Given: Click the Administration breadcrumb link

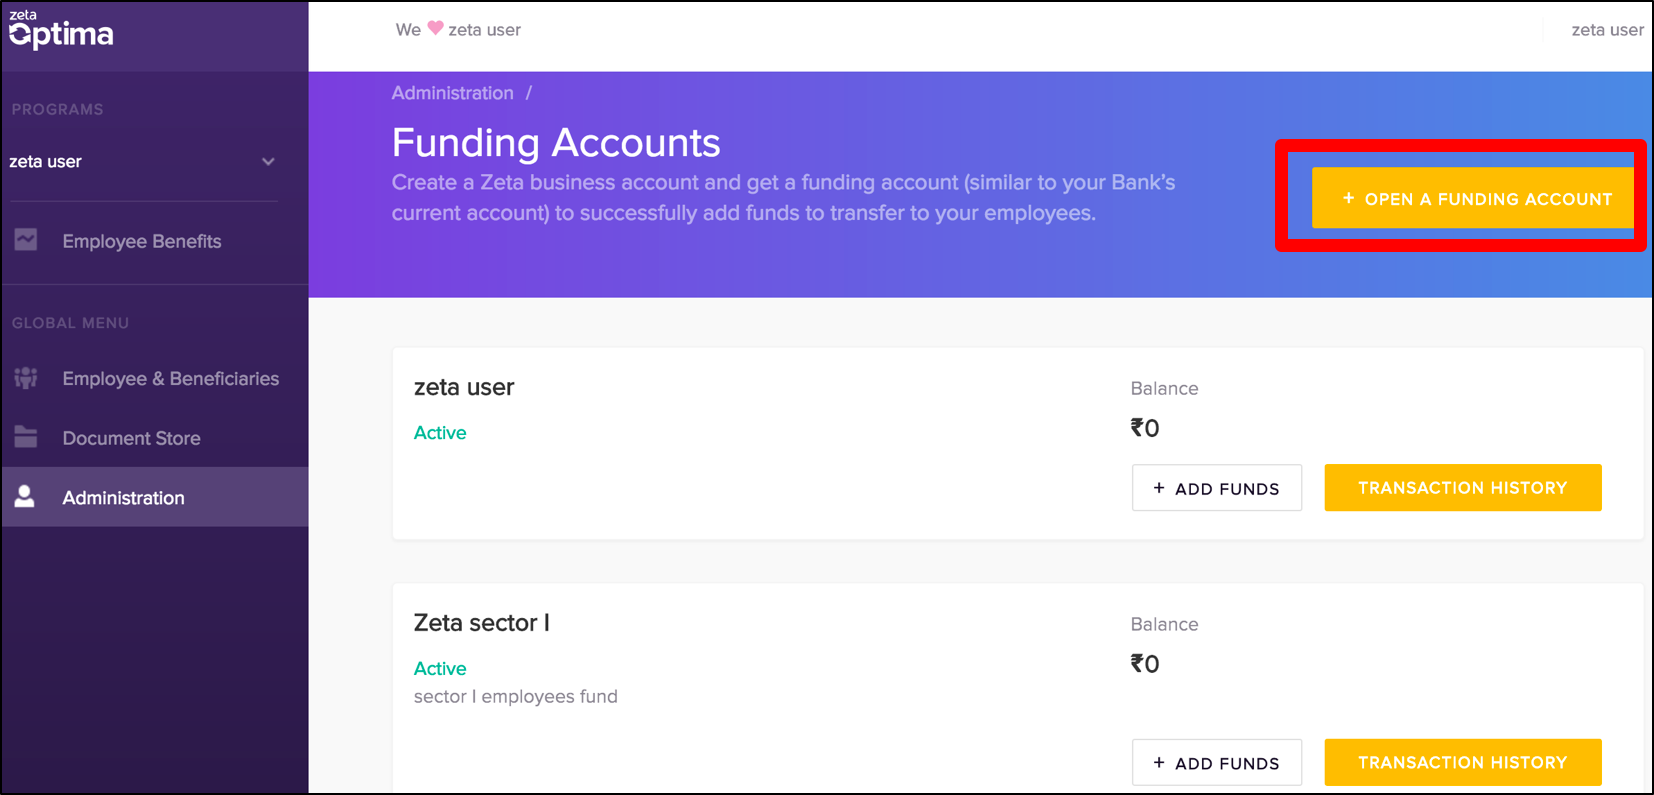Looking at the screenshot, I should [x=452, y=93].
